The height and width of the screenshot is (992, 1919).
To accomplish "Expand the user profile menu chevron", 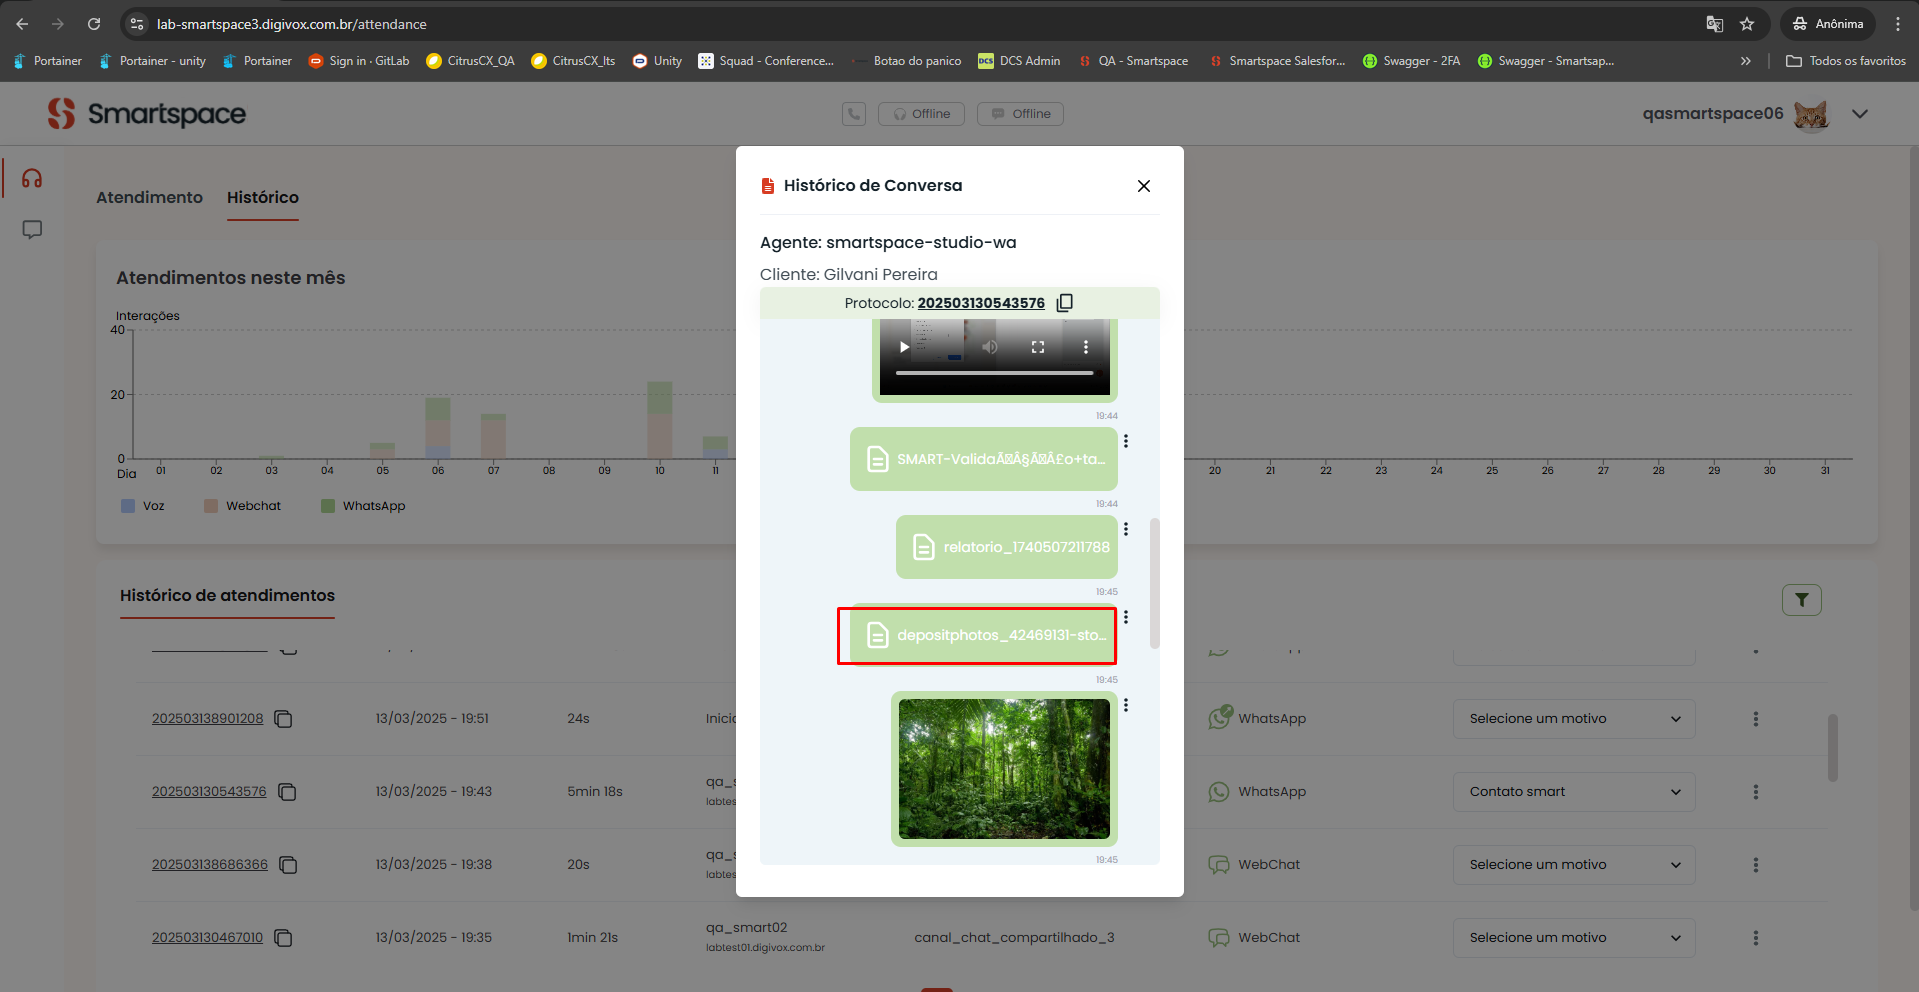I will (1860, 114).
